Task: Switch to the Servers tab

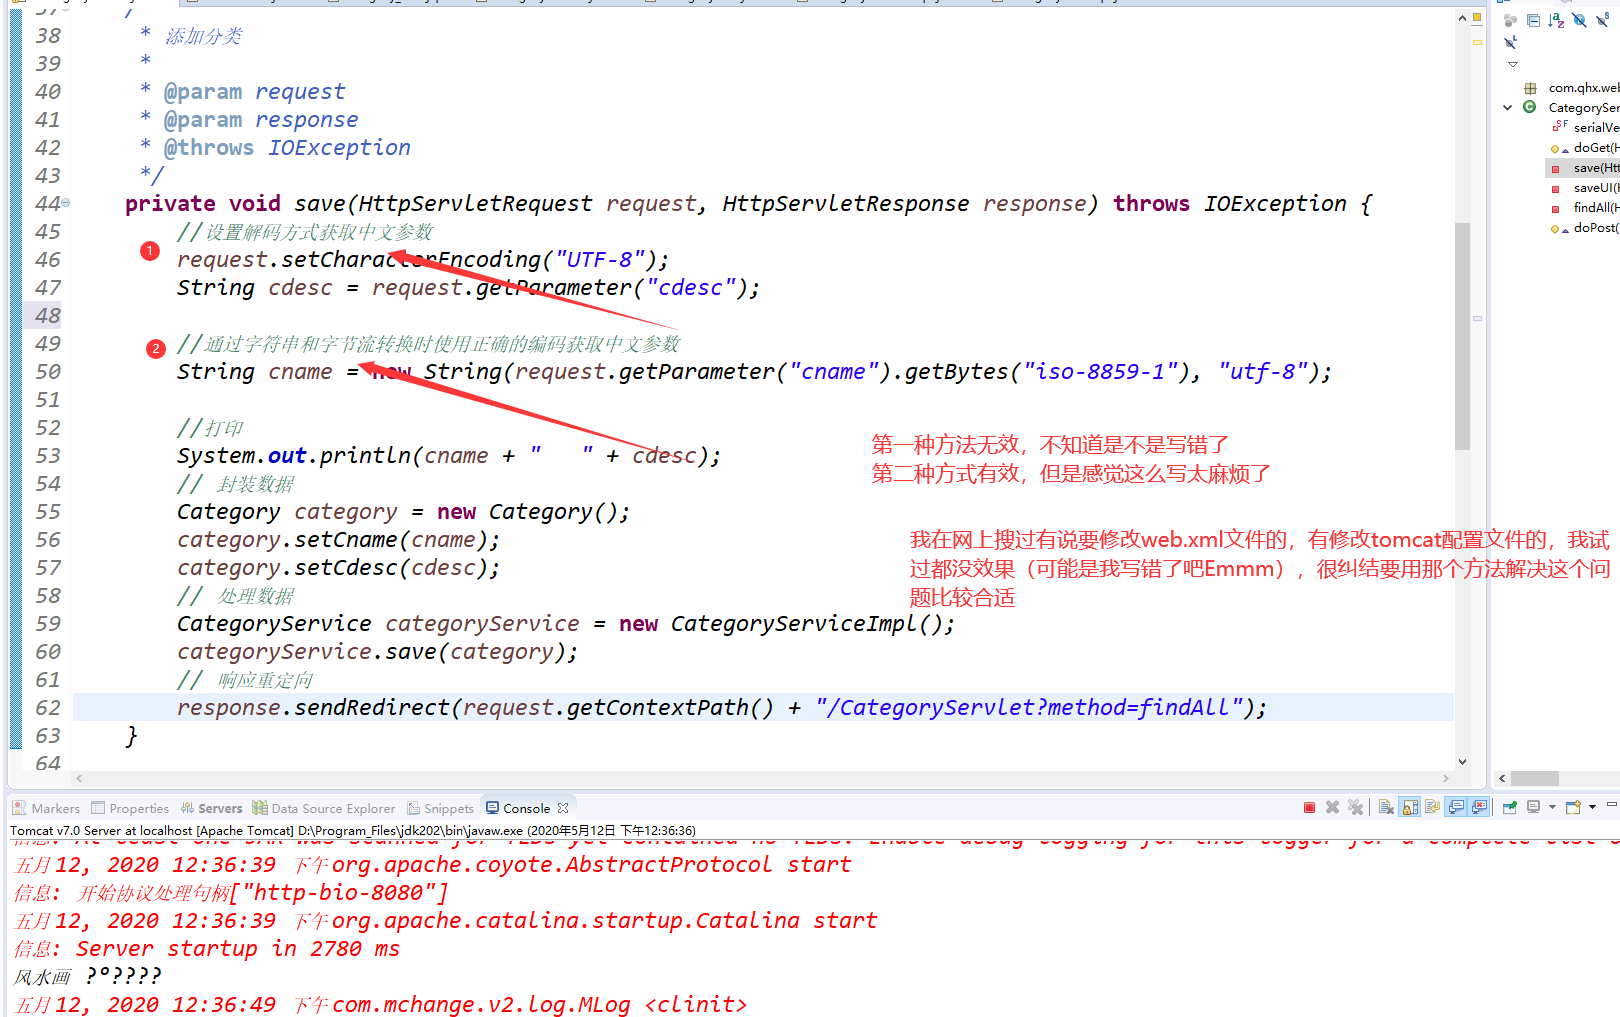Action: pos(211,808)
